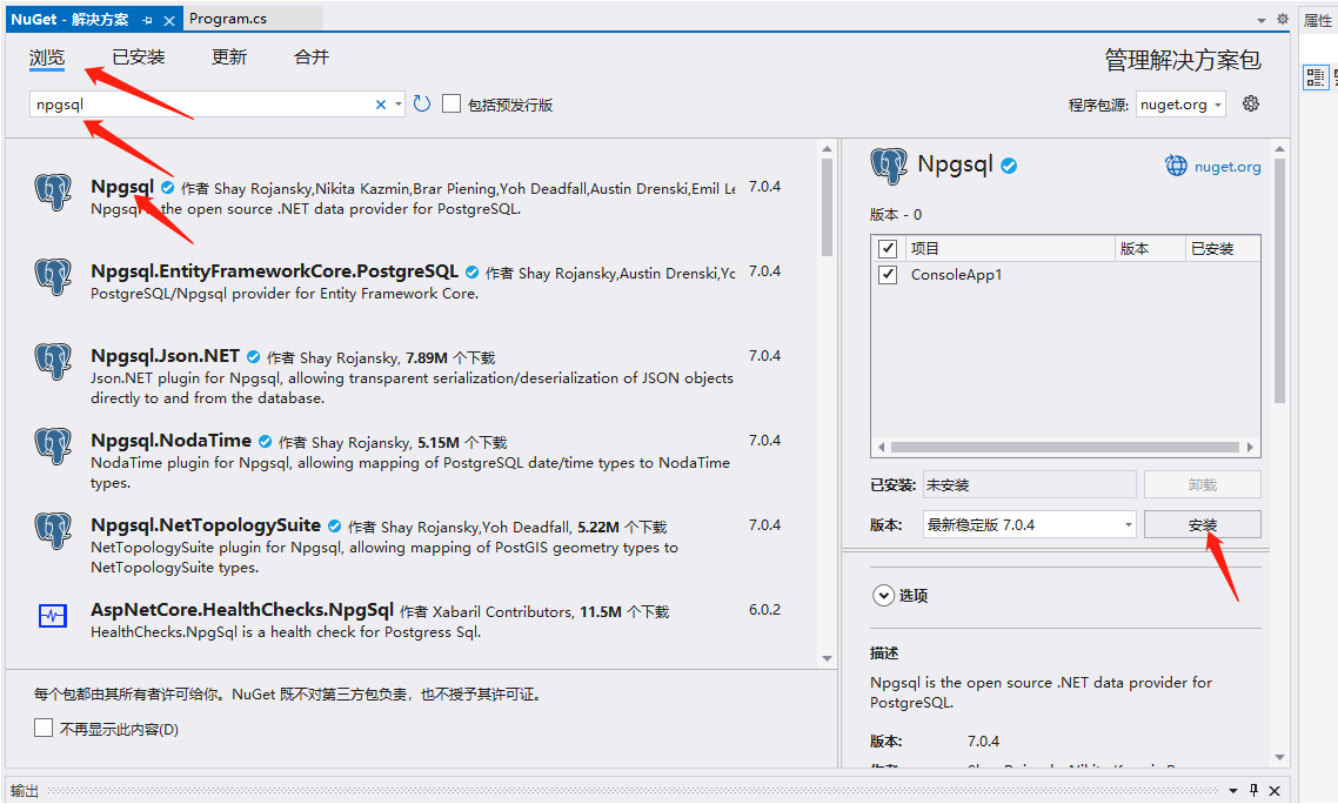The image size is (1338, 804).
Task: Expand the 选项 options section
Action: [883, 595]
